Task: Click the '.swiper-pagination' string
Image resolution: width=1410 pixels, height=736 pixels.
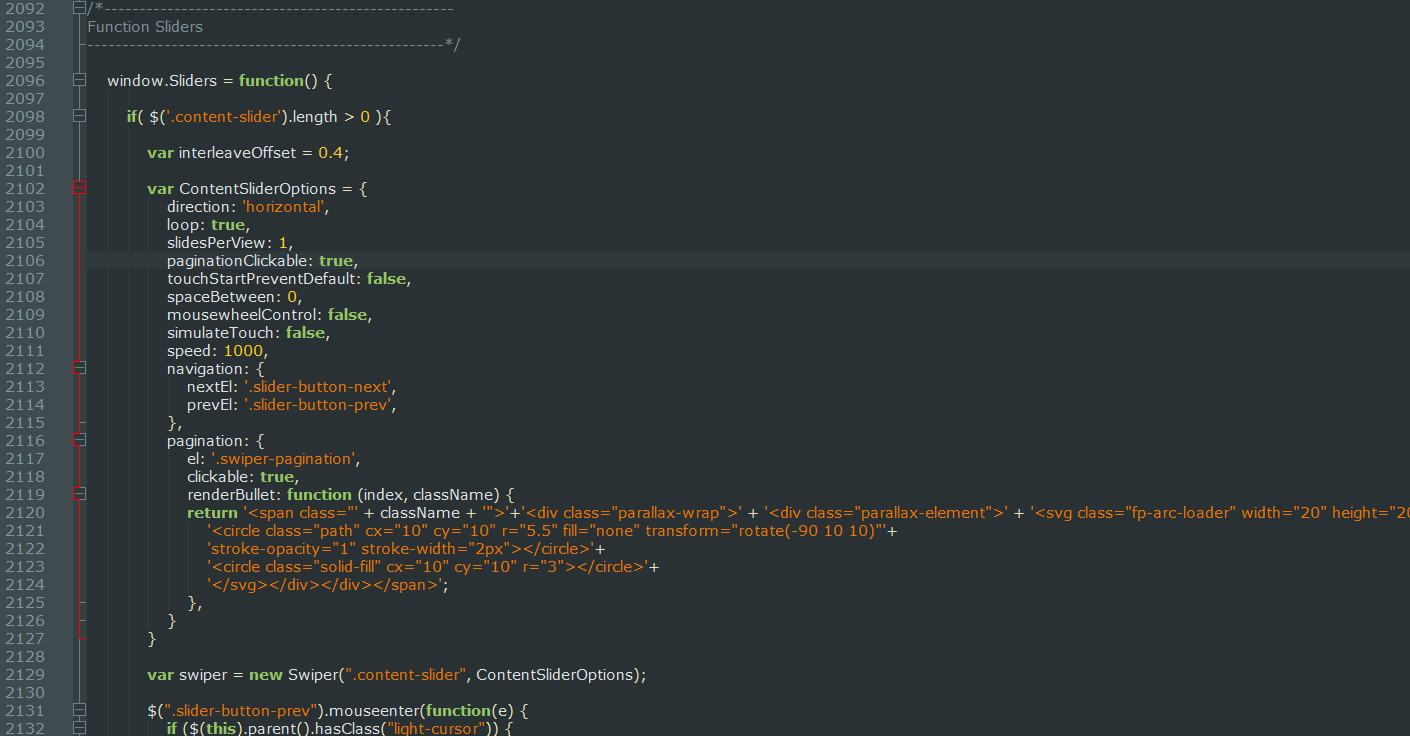Action: tap(283, 459)
